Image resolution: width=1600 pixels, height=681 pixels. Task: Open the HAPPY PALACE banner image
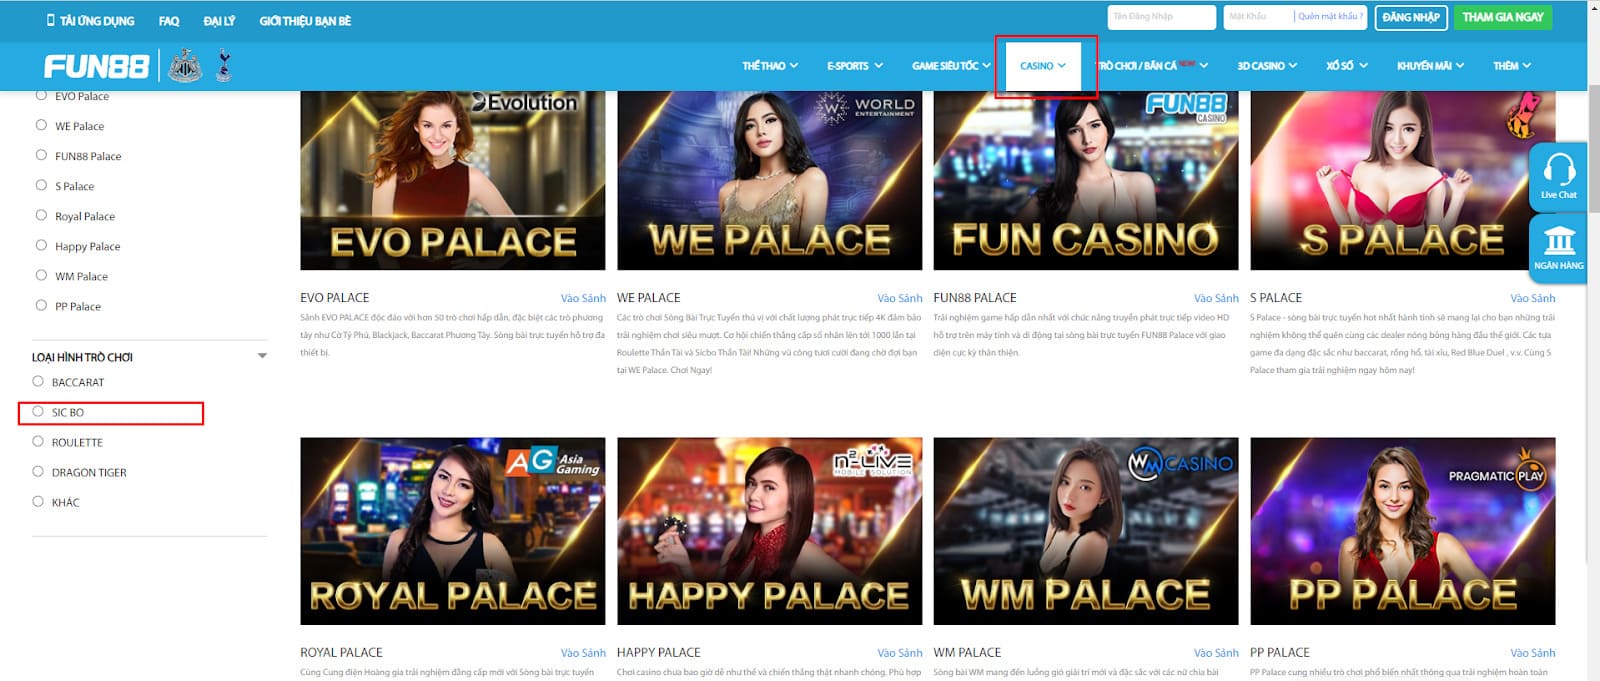[x=770, y=531]
